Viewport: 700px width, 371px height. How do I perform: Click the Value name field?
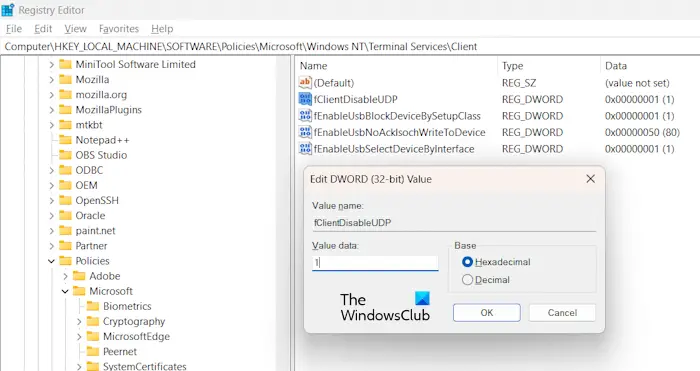454,223
